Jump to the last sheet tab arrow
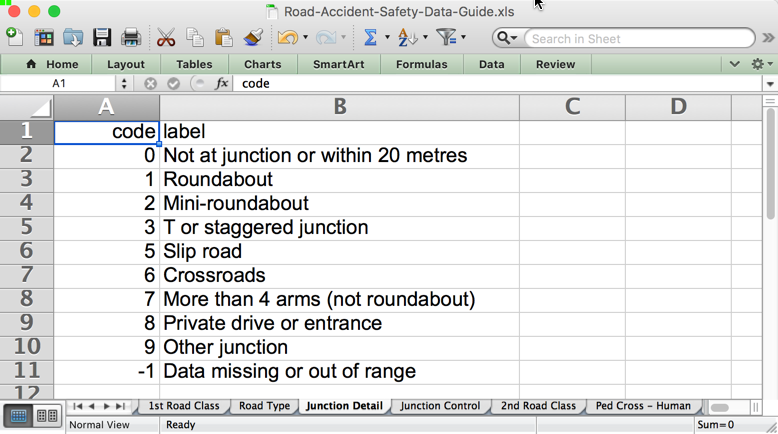The image size is (778, 434). point(121,406)
